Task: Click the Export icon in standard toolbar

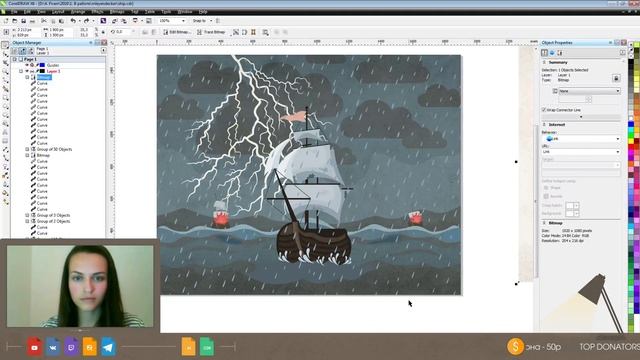Action: click(x=124, y=21)
